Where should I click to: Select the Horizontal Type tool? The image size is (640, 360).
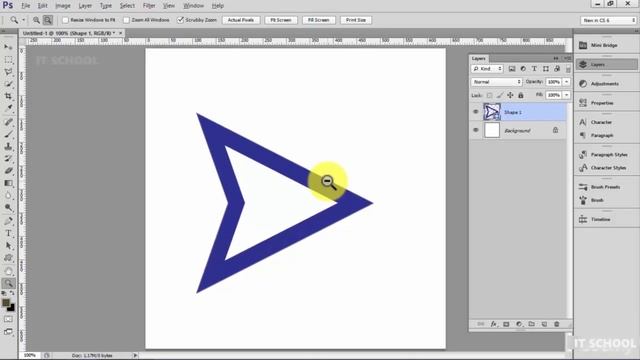pos(8,233)
